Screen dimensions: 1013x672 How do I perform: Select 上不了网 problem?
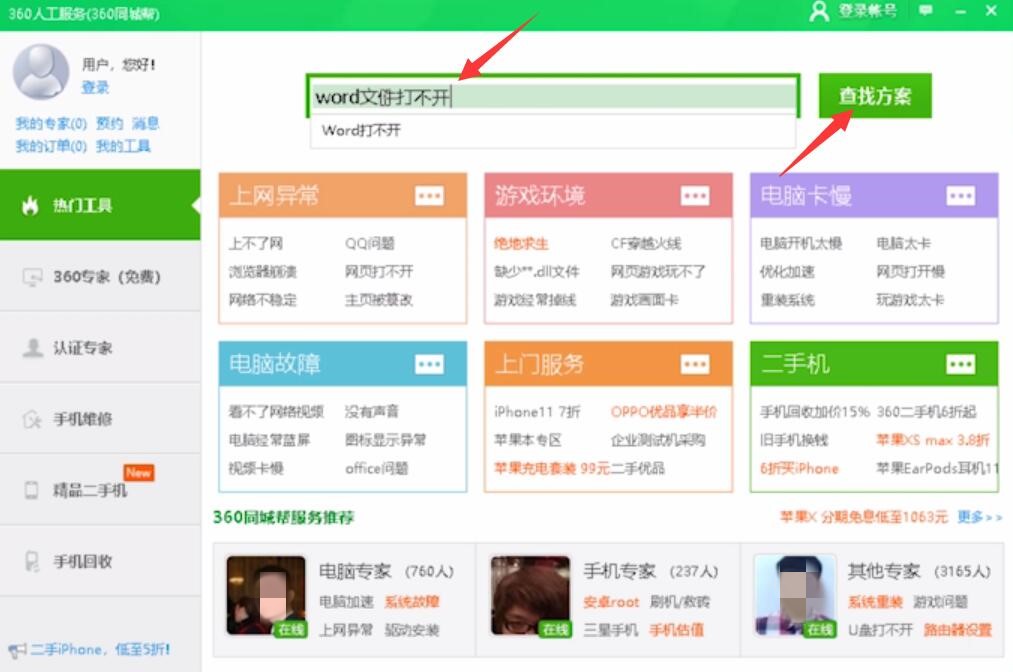point(256,244)
